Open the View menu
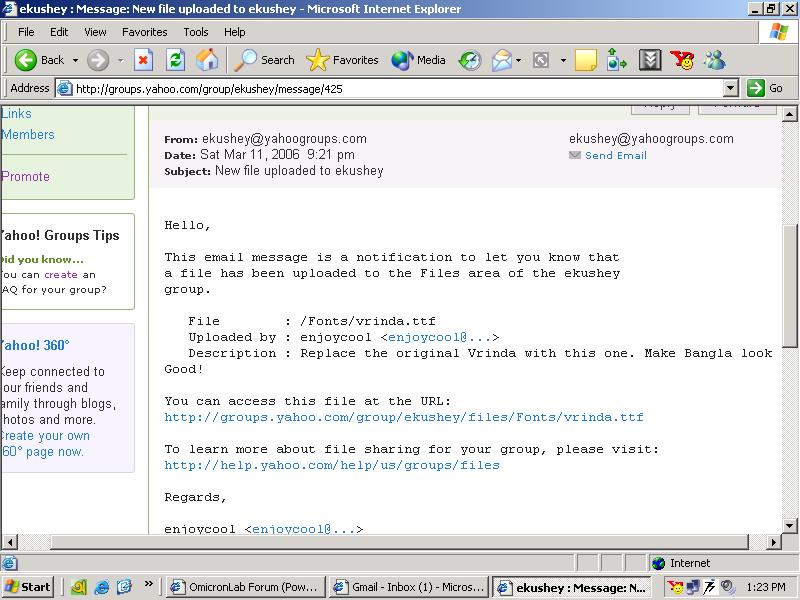The image size is (800, 600). pos(95,32)
